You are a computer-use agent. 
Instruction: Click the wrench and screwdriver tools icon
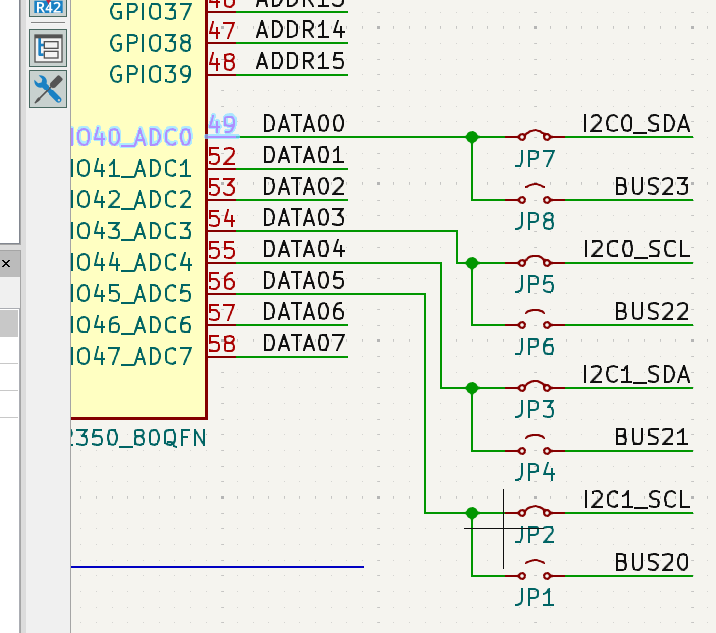click(x=48, y=90)
